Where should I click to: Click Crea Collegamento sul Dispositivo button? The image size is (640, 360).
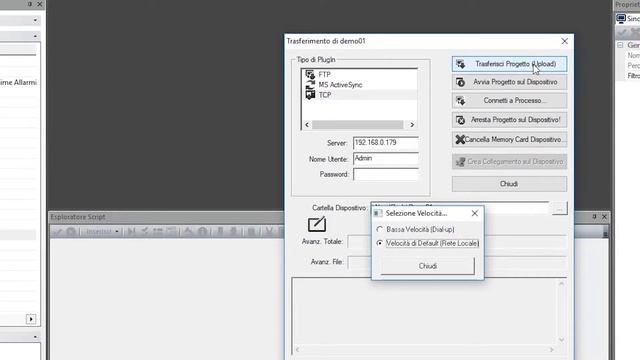[509, 162]
